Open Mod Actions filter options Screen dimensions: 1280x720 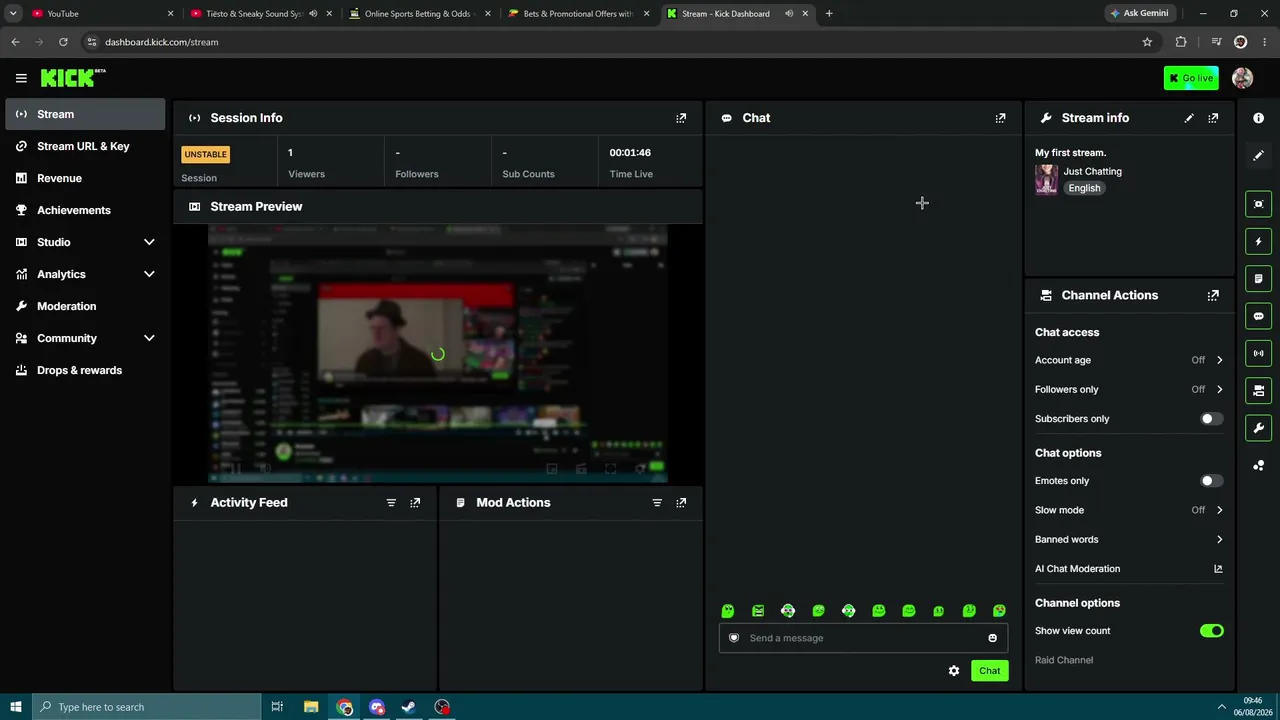point(657,503)
